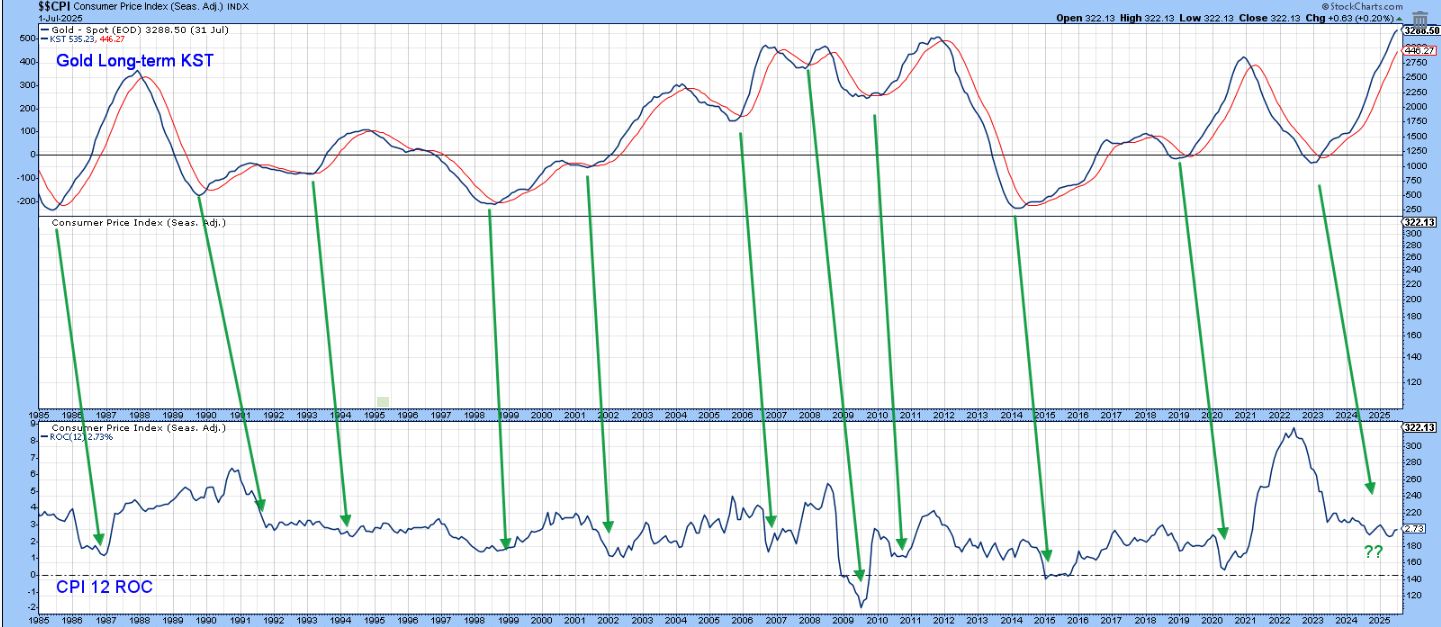This screenshot has height=627, width=1441.
Task: Click the red 446.27 KST signal label
Action: [x=1419, y=50]
